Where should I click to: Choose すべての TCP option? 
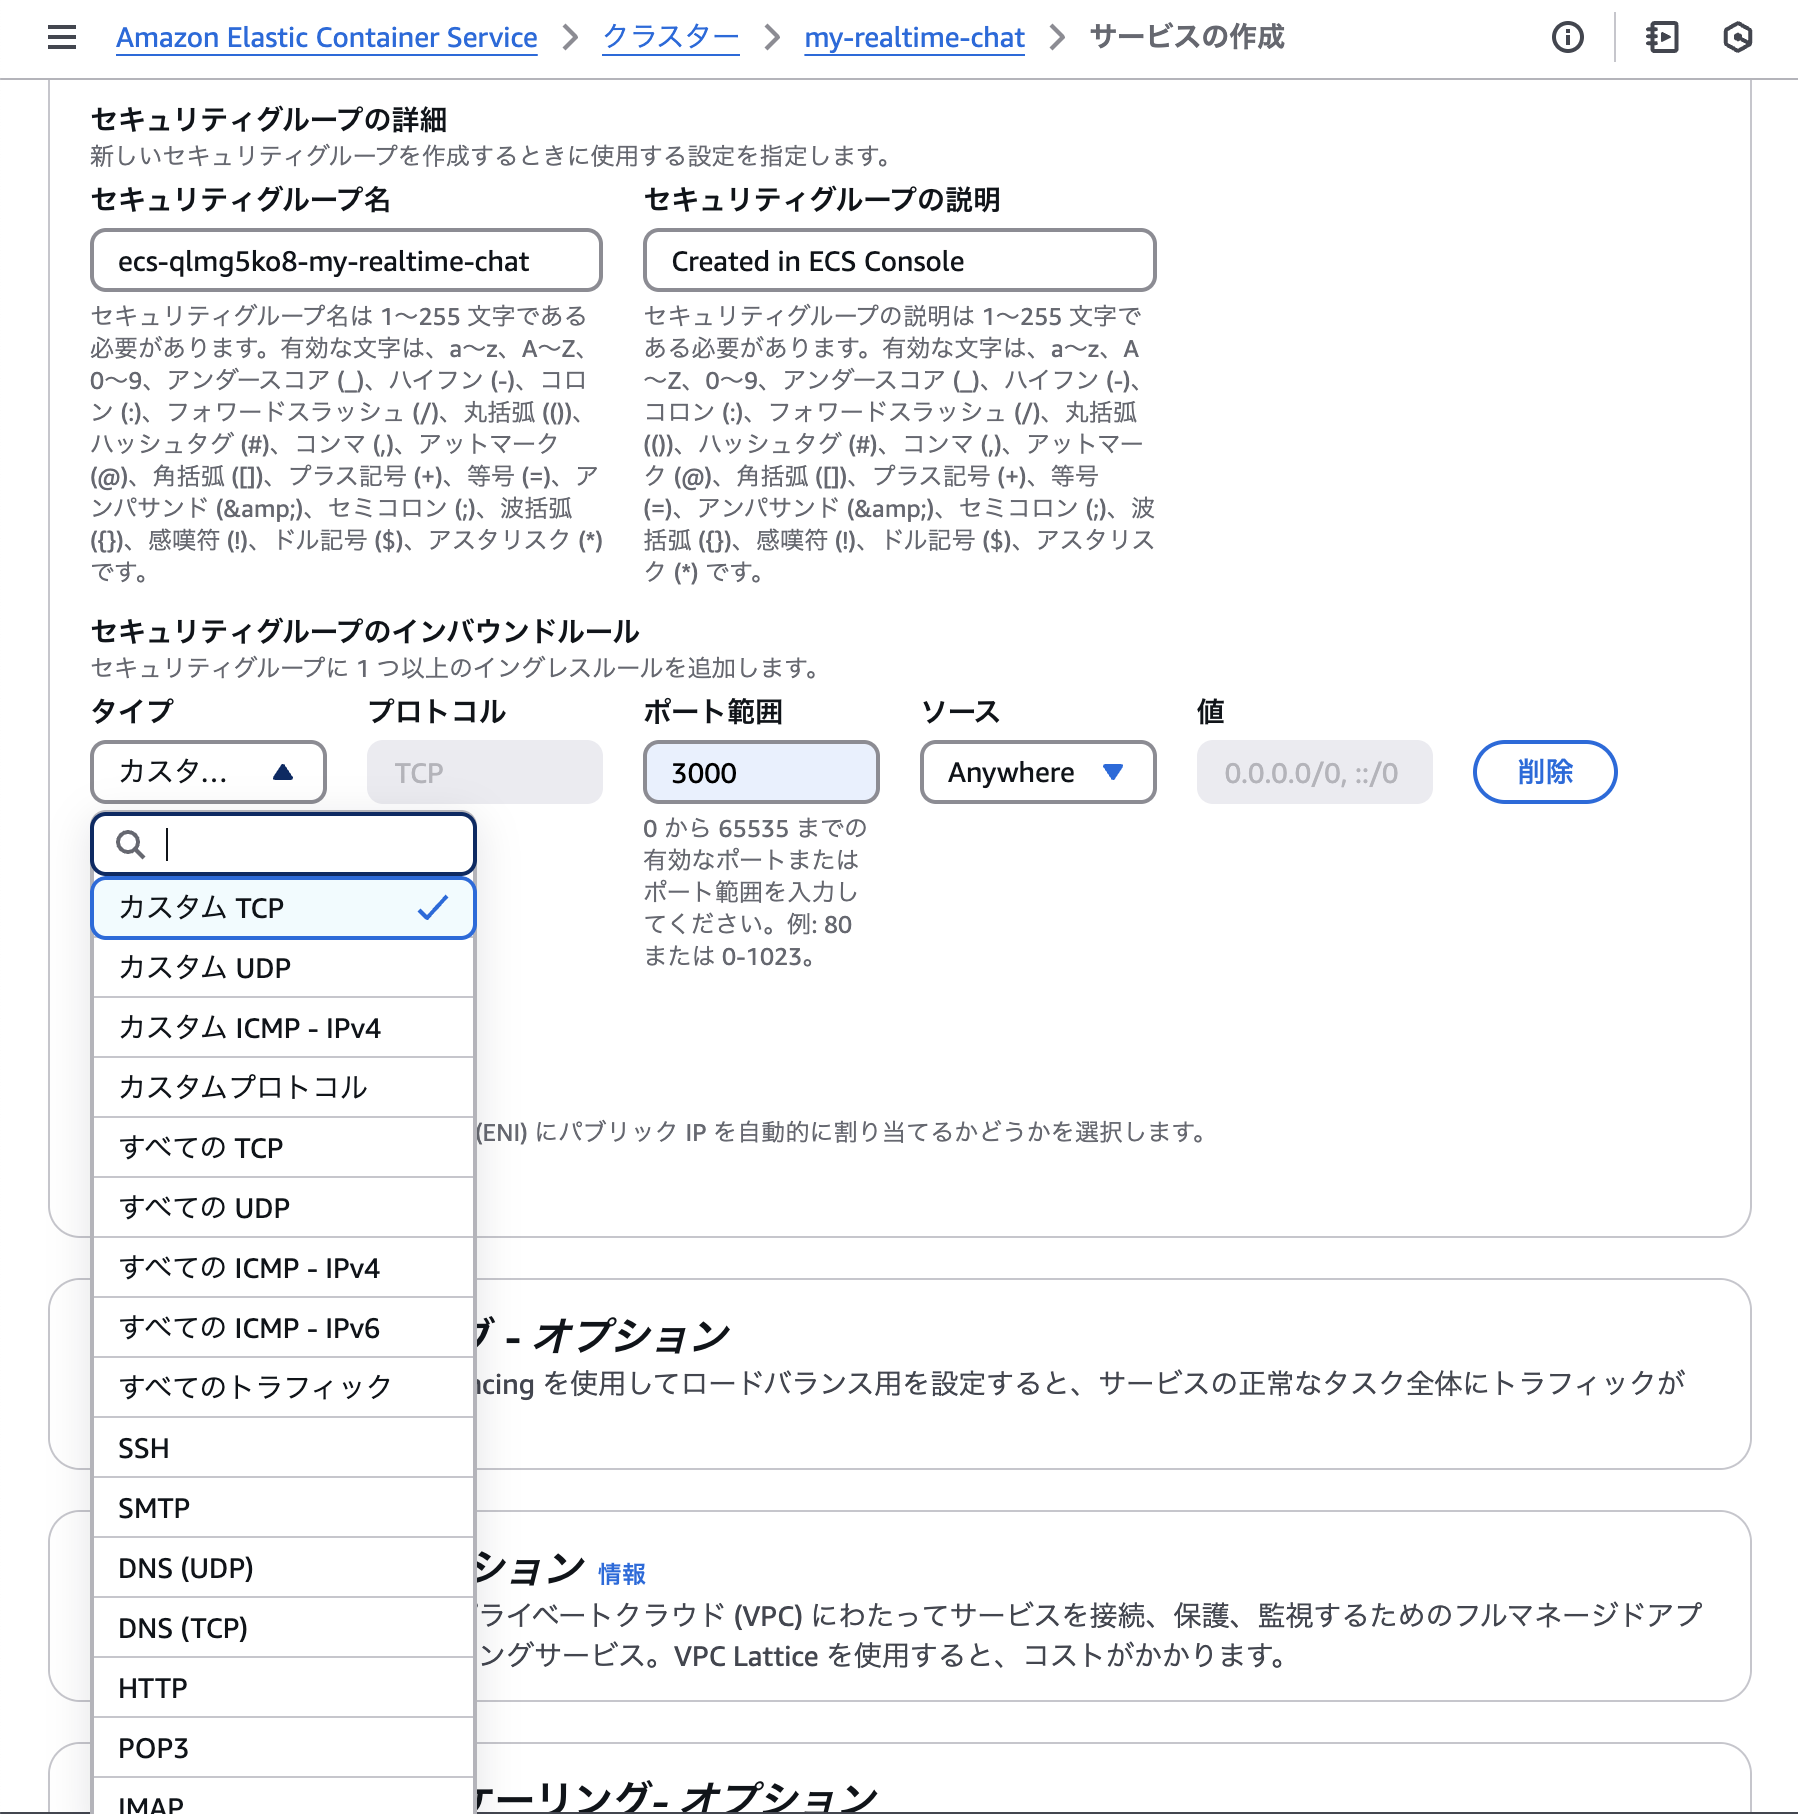(x=283, y=1148)
